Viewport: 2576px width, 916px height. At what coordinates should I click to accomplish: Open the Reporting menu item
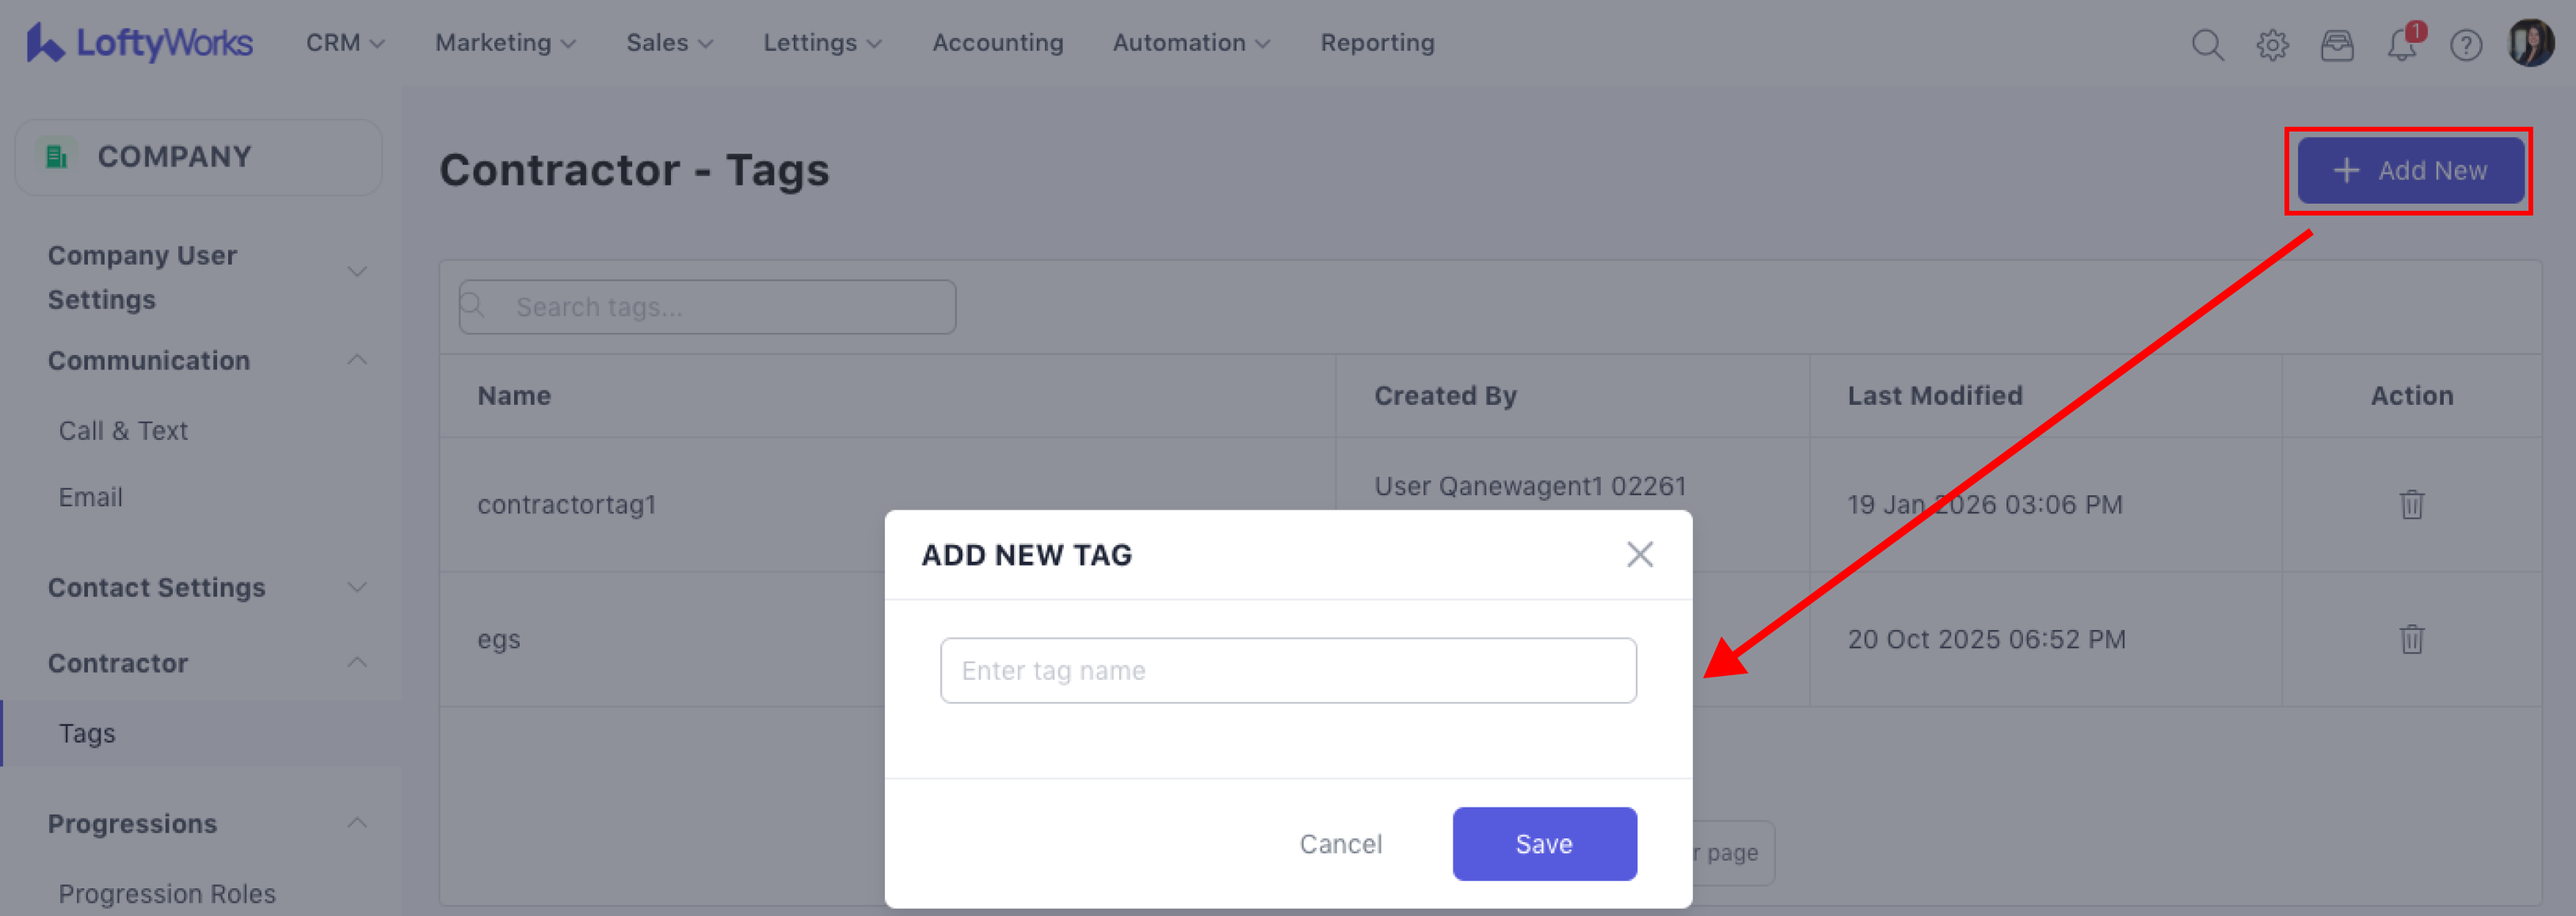(1377, 43)
